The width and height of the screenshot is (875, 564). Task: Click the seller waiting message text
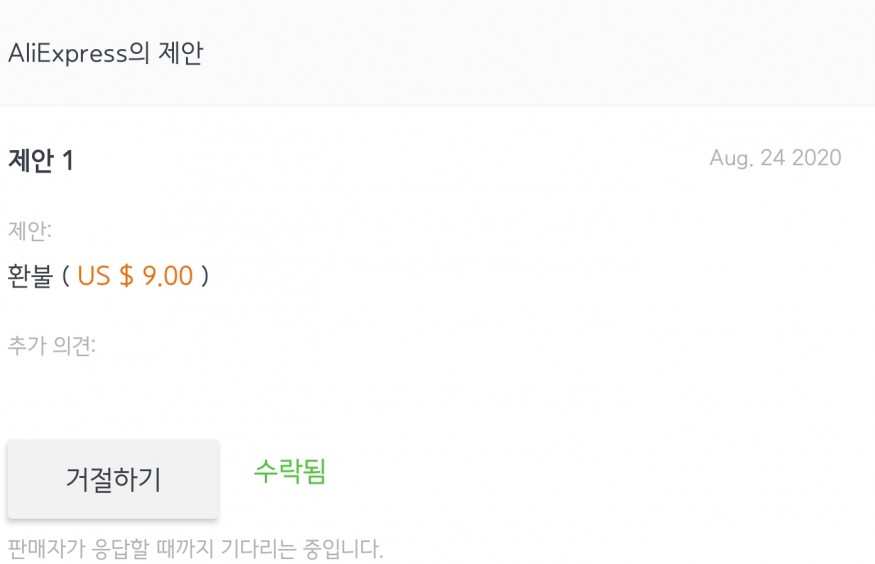pos(195,549)
